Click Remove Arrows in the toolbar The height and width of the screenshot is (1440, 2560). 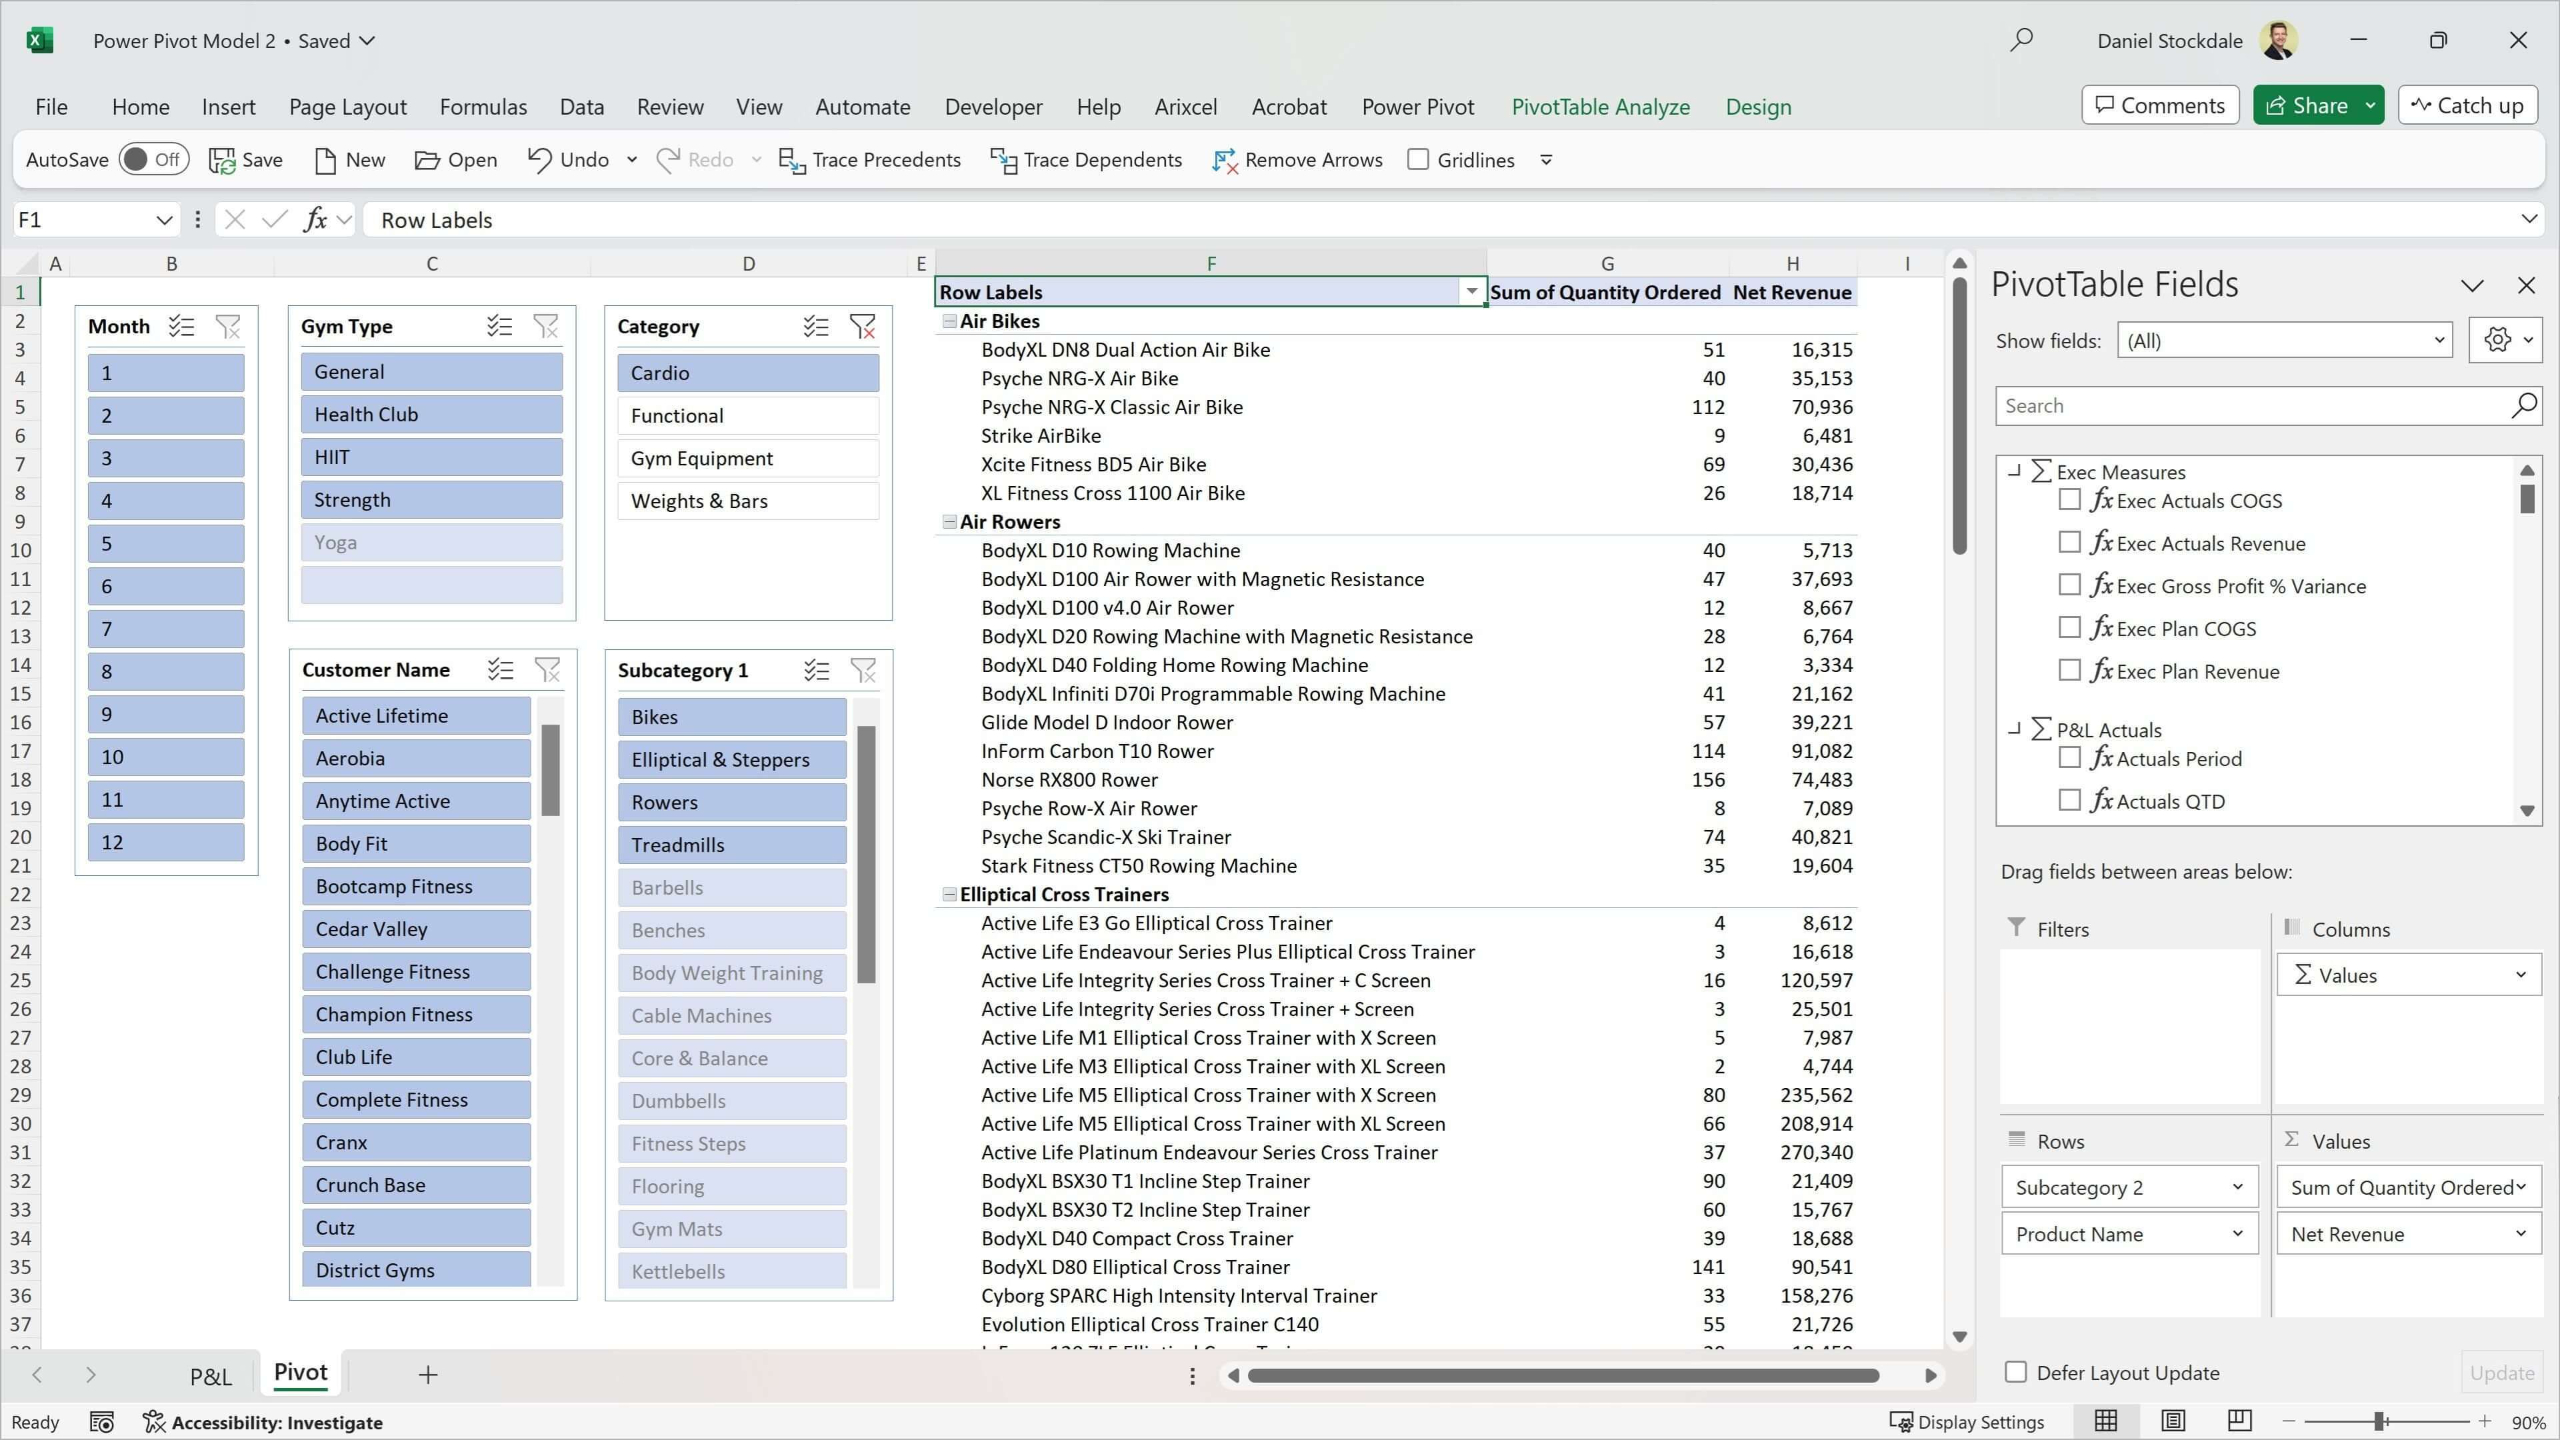(x=1297, y=160)
